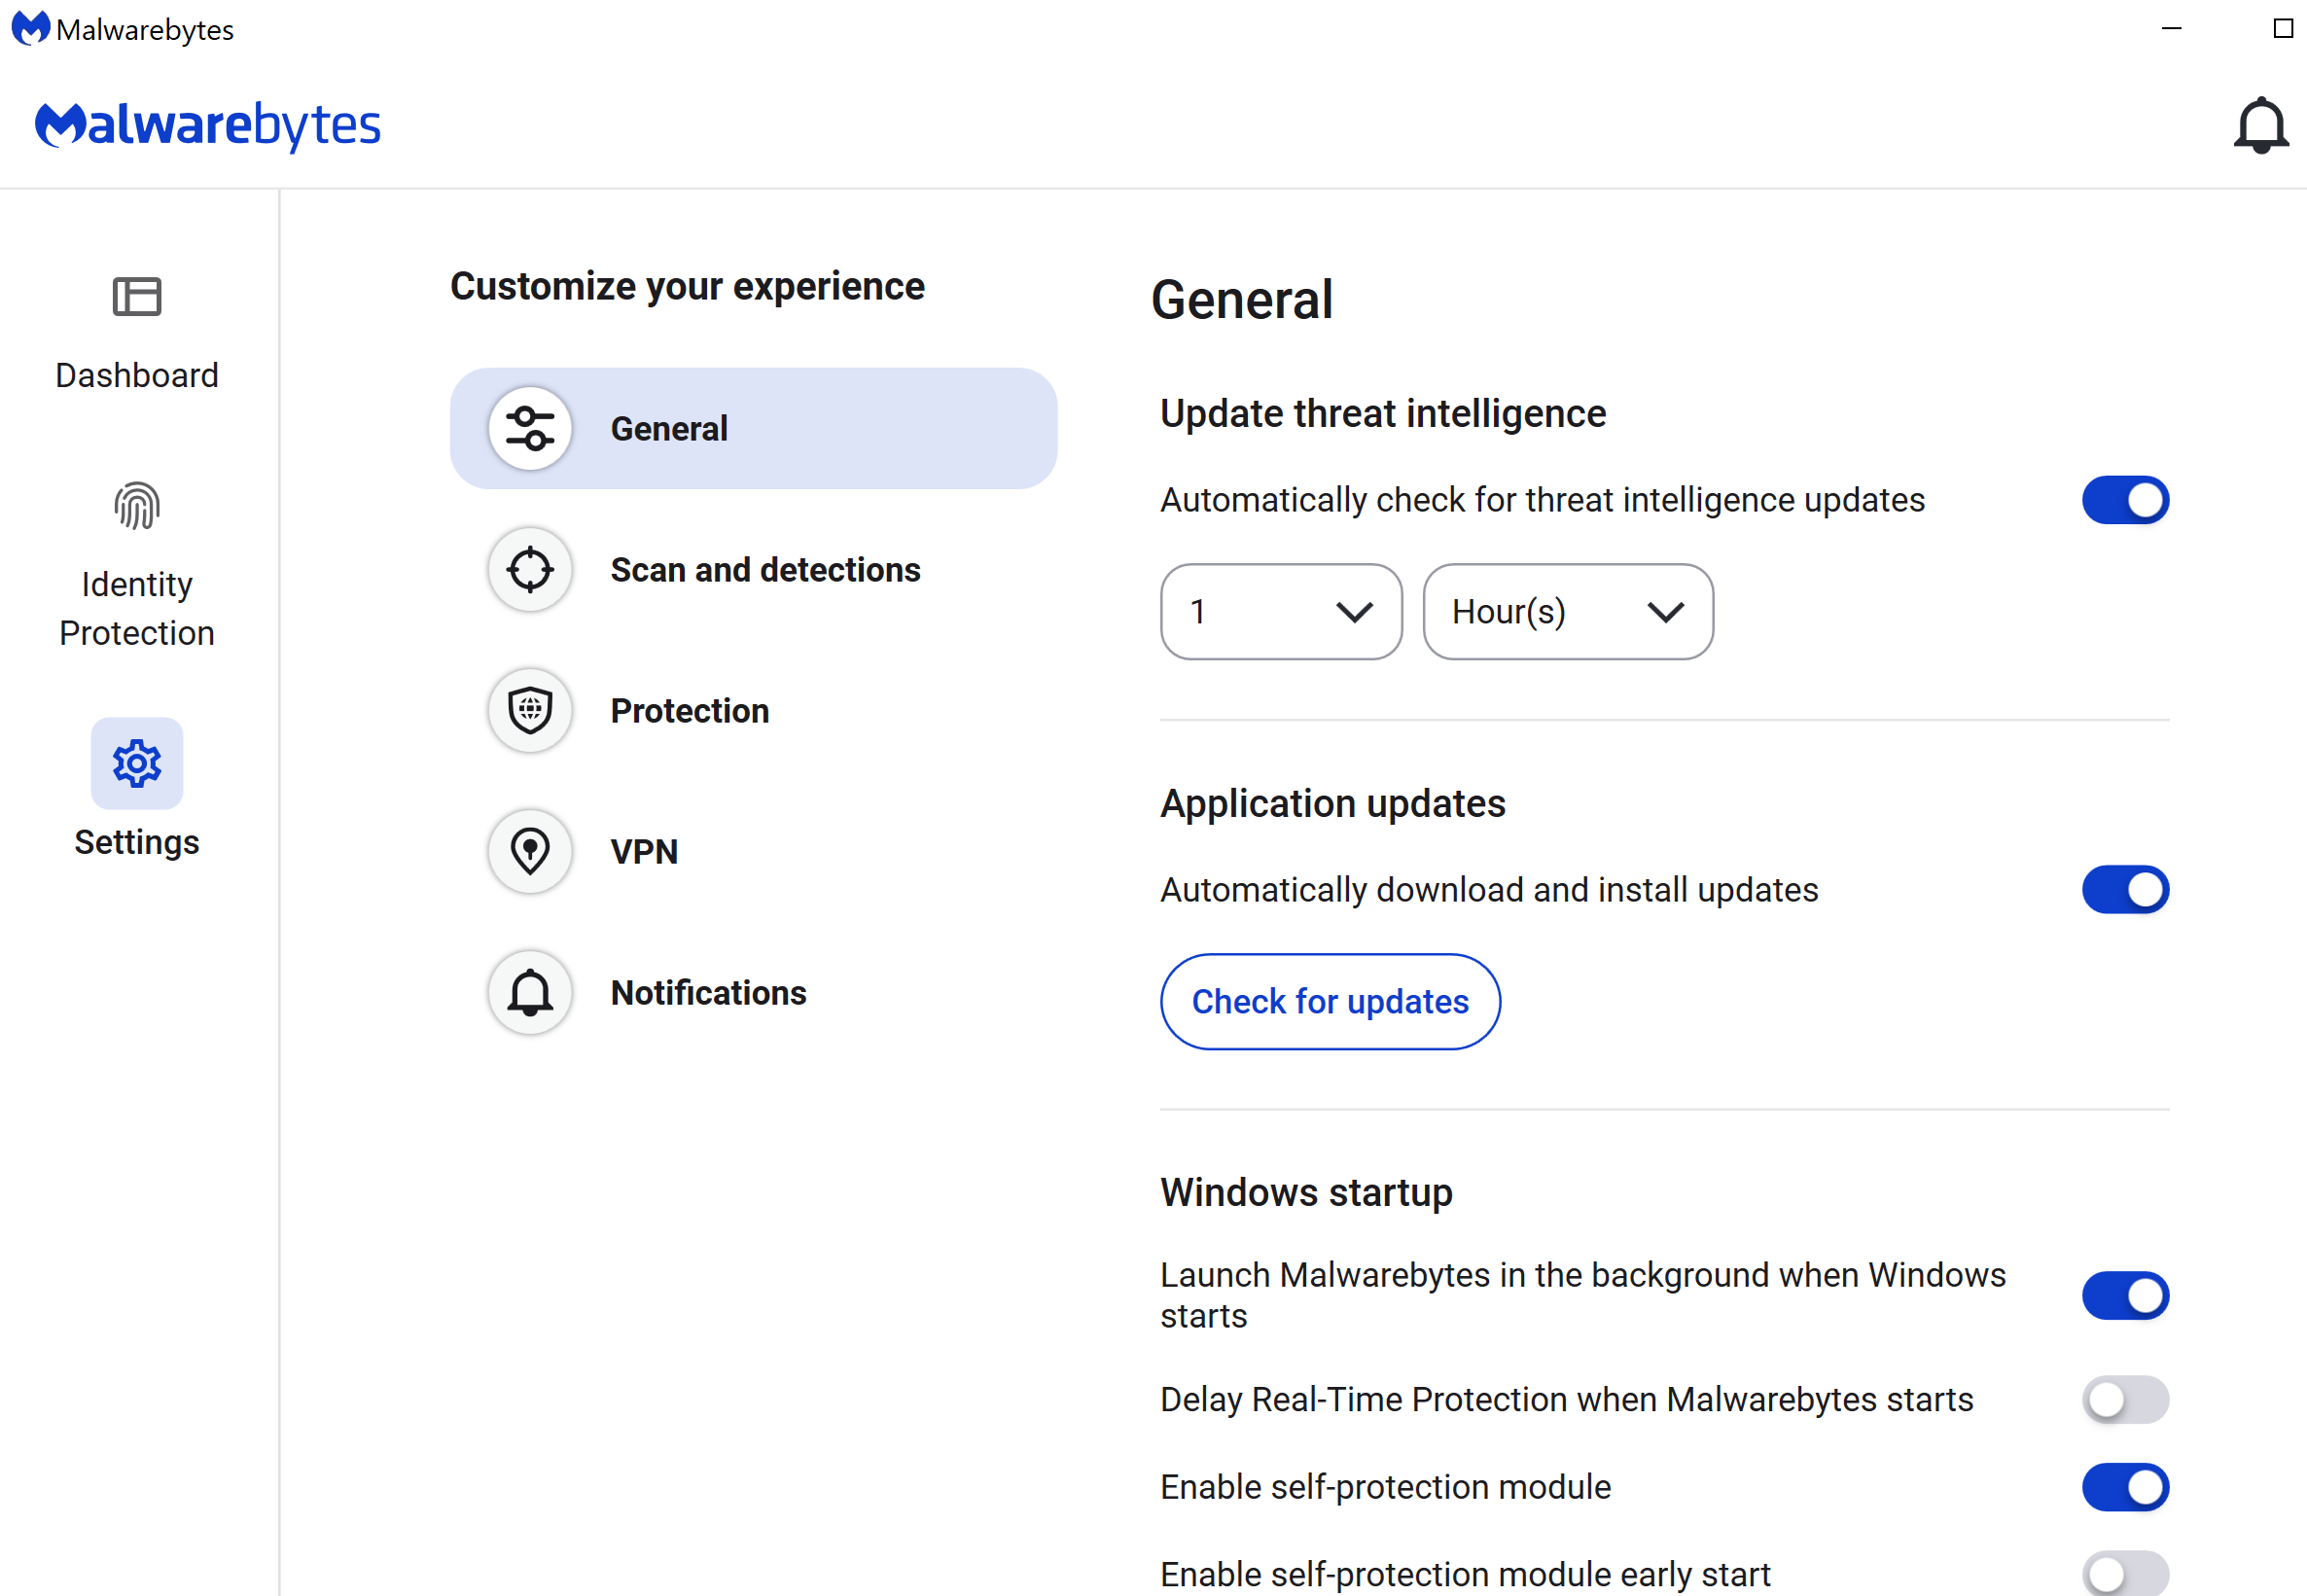This screenshot has width=2307, height=1596.
Task: Click the Check for updates button
Action: (1330, 1002)
